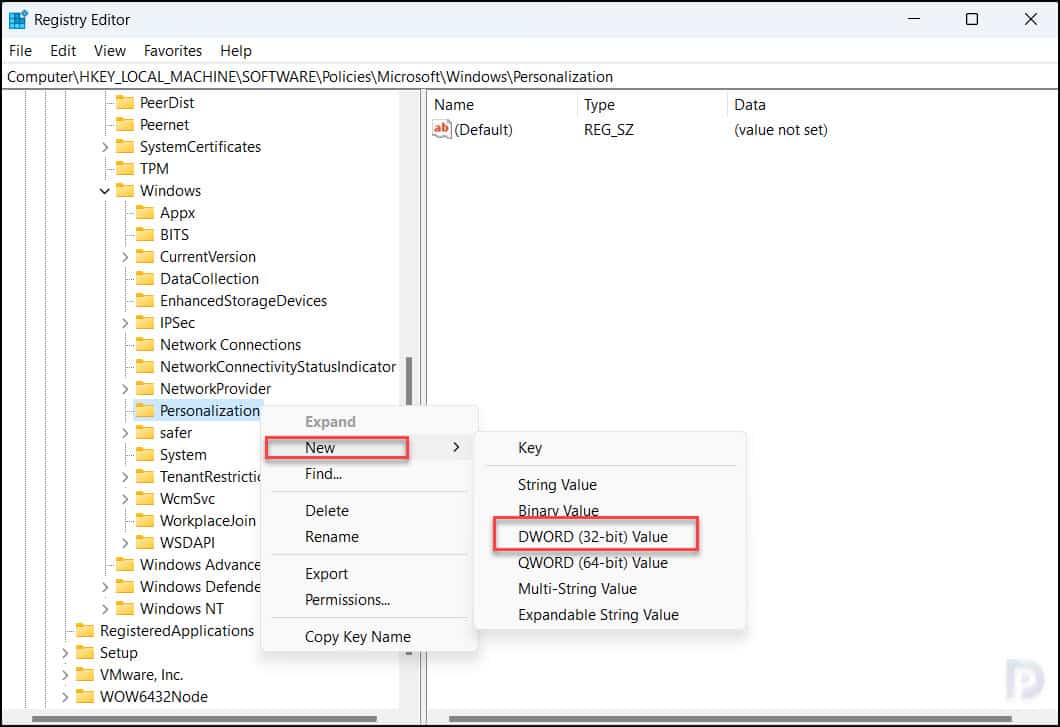Screen dimensions: 1060x727
Task: Click the VMware, Inc. folder icon
Action: pos(85,674)
